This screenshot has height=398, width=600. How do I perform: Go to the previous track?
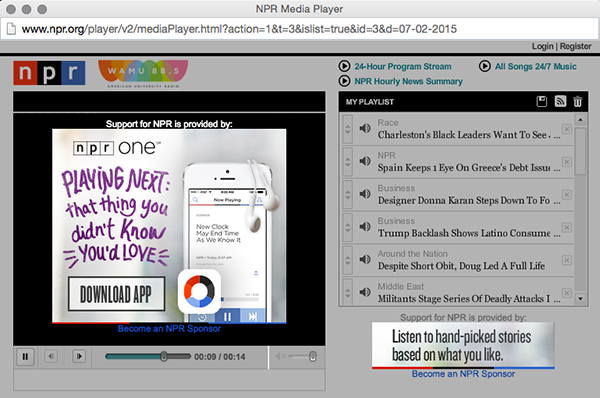coord(51,356)
